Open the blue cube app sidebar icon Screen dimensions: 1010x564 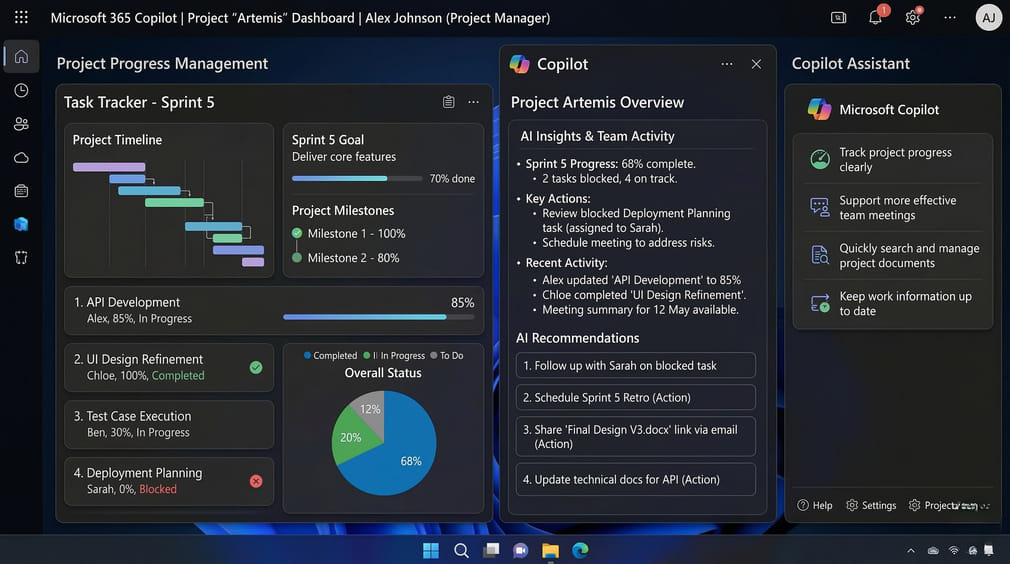click(x=21, y=224)
